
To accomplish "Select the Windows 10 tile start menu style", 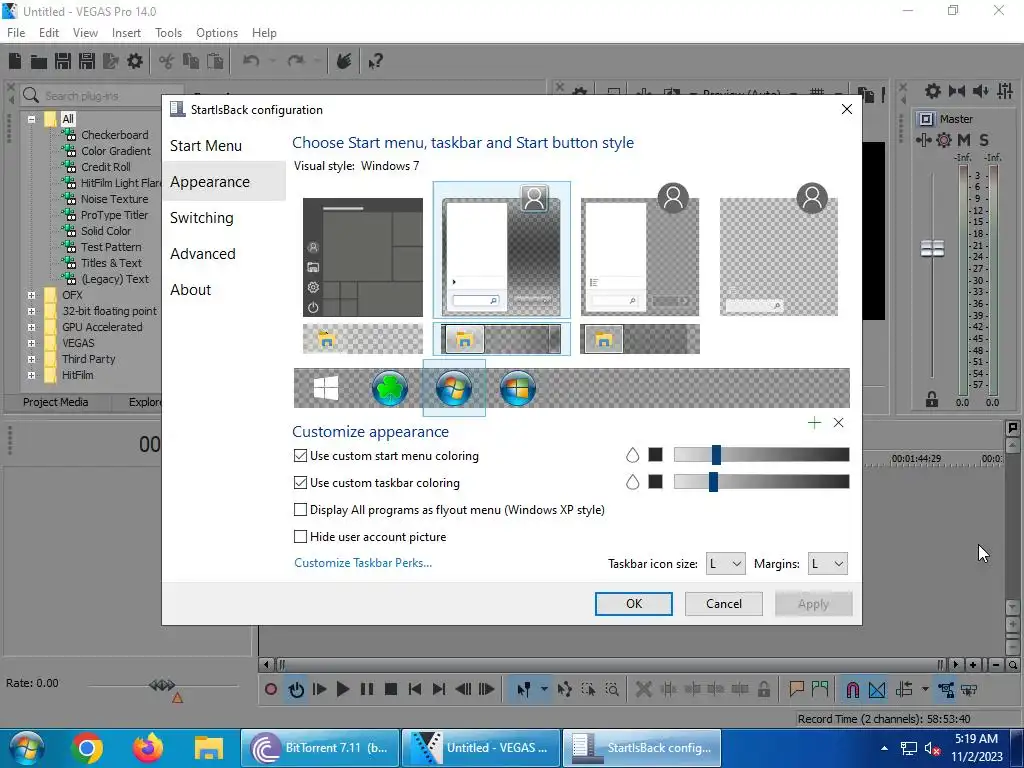I will 362,257.
